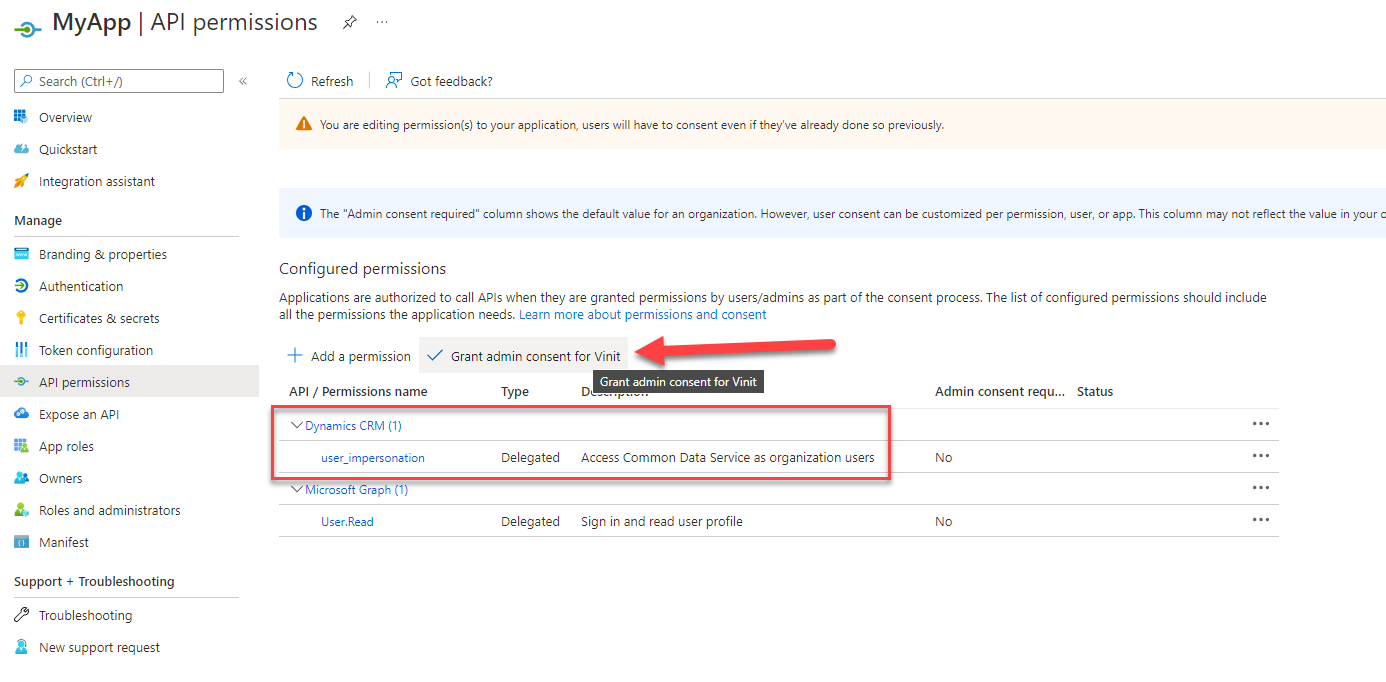This screenshot has height=682, width=1386.
Task: Click the App roles icon
Action: 21,446
